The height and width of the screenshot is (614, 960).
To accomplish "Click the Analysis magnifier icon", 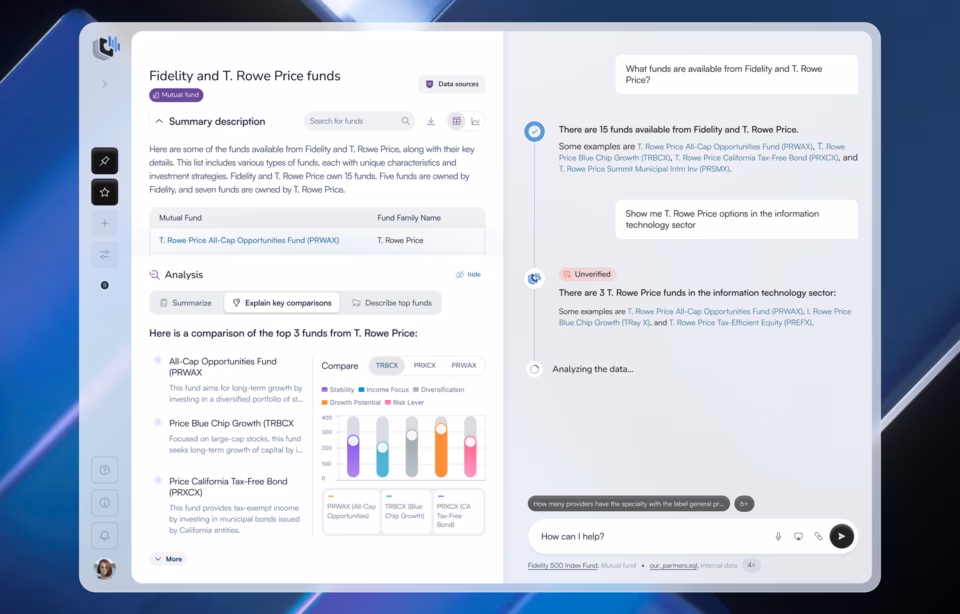I will point(154,275).
